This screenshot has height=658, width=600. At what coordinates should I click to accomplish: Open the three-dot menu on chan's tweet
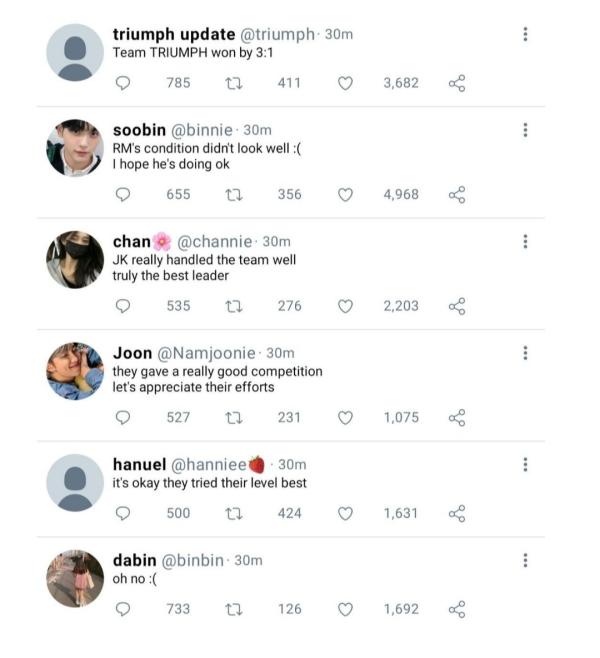coord(525,242)
